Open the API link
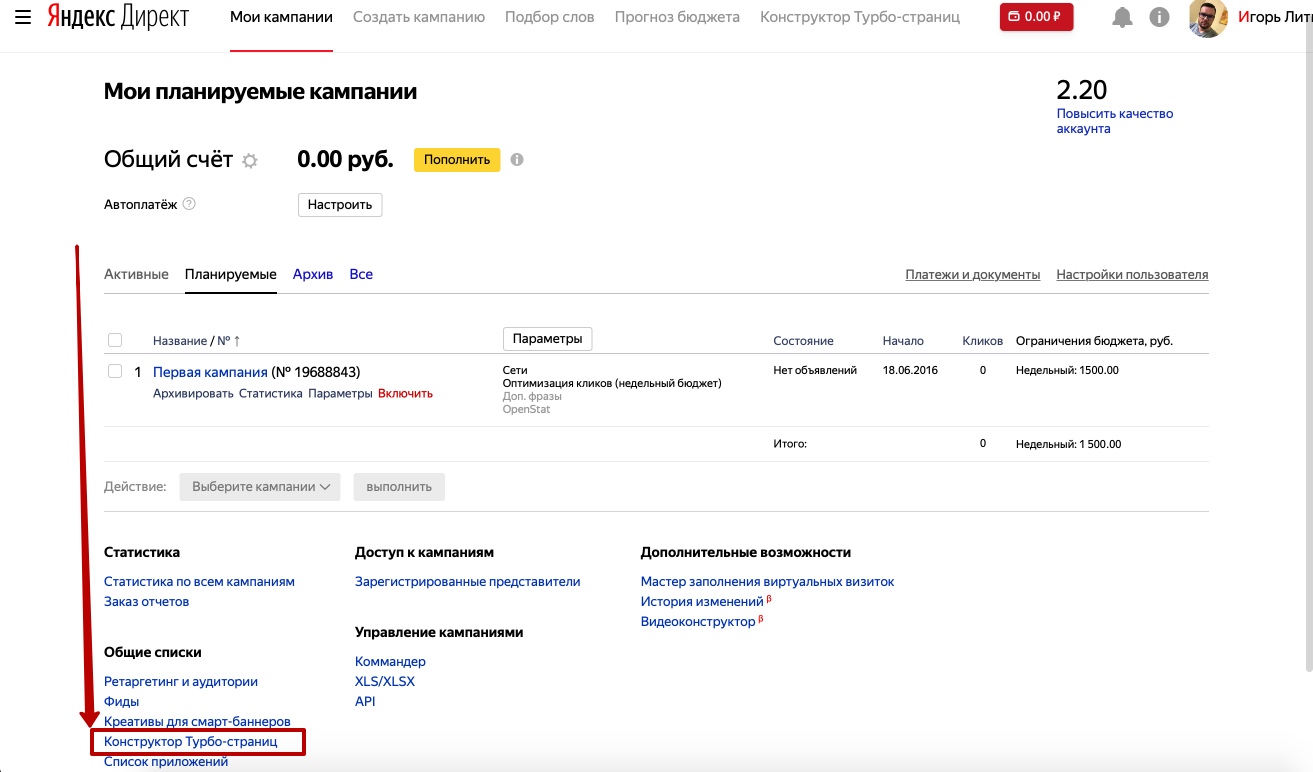Image resolution: width=1313 pixels, height=772 pixels. pyautogui.click(x=365, y=701)
